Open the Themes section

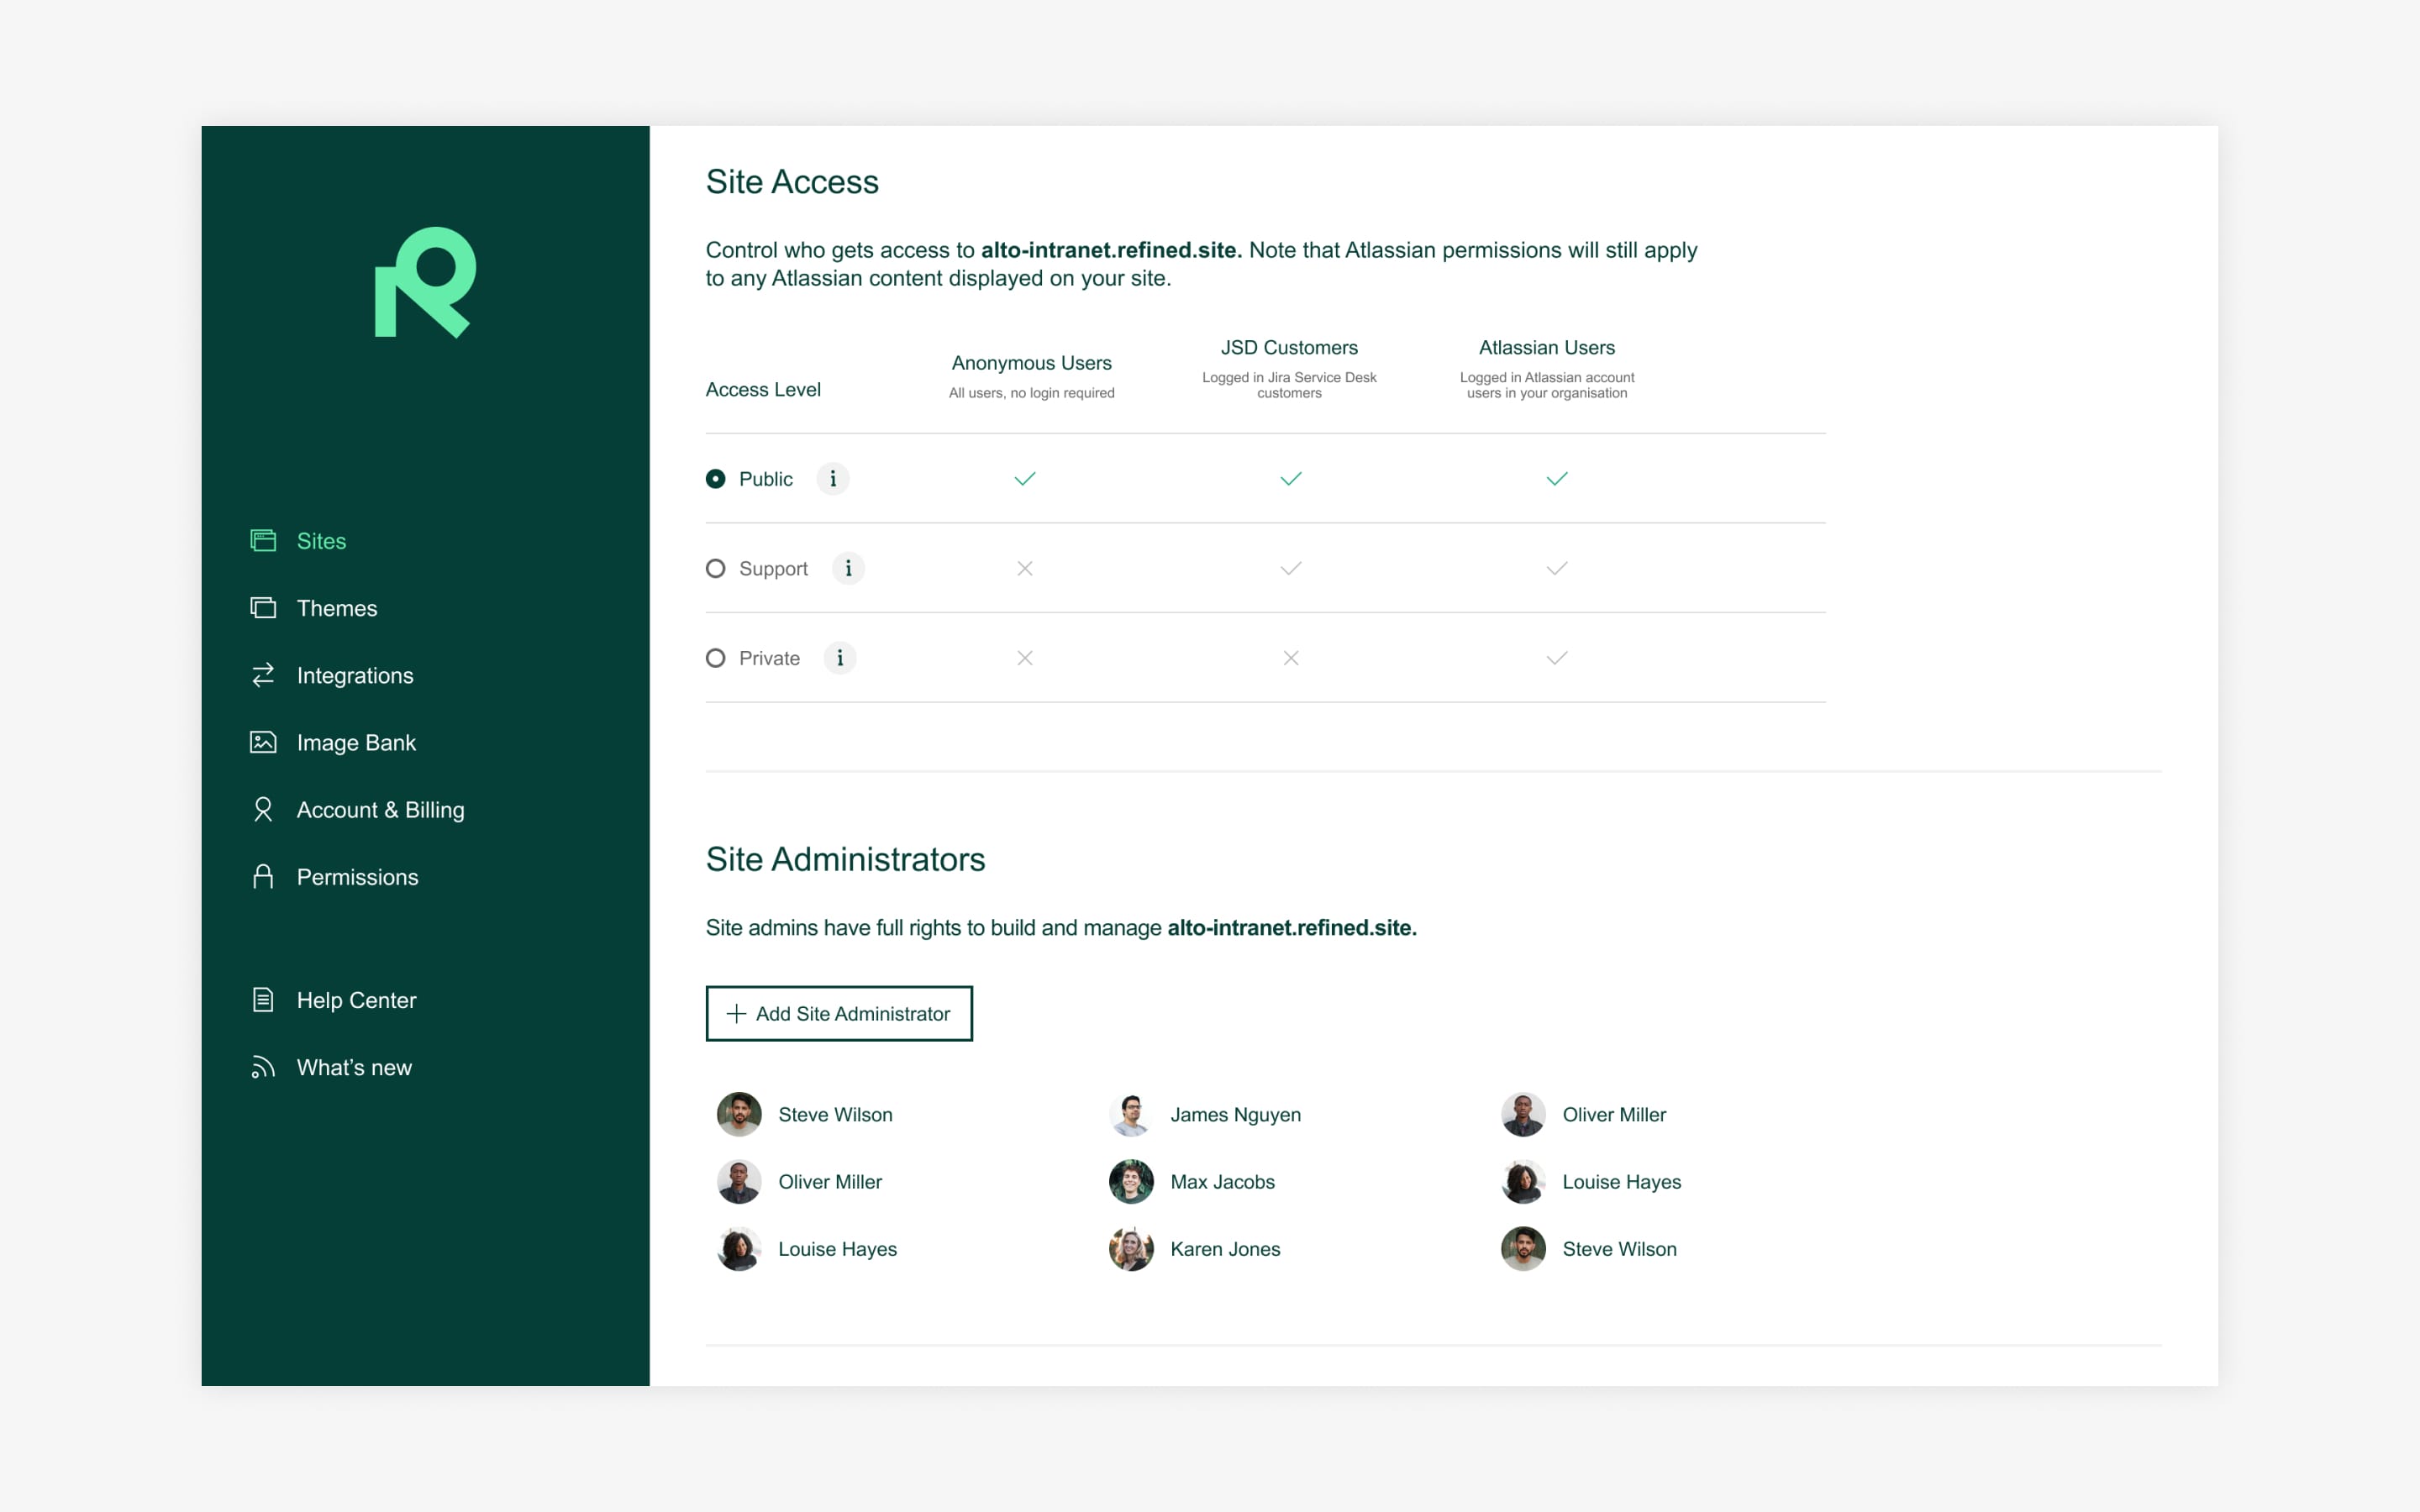click(x=334, y=608)
